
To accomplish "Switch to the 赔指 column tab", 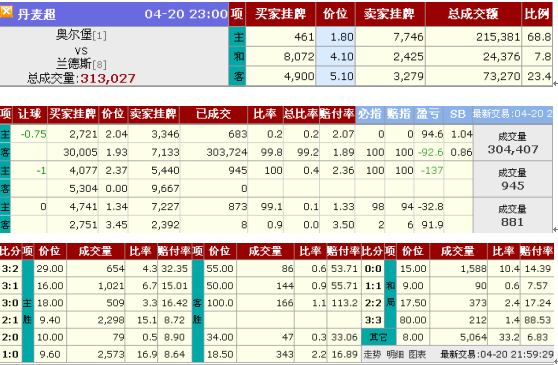I will click(399, 114).
